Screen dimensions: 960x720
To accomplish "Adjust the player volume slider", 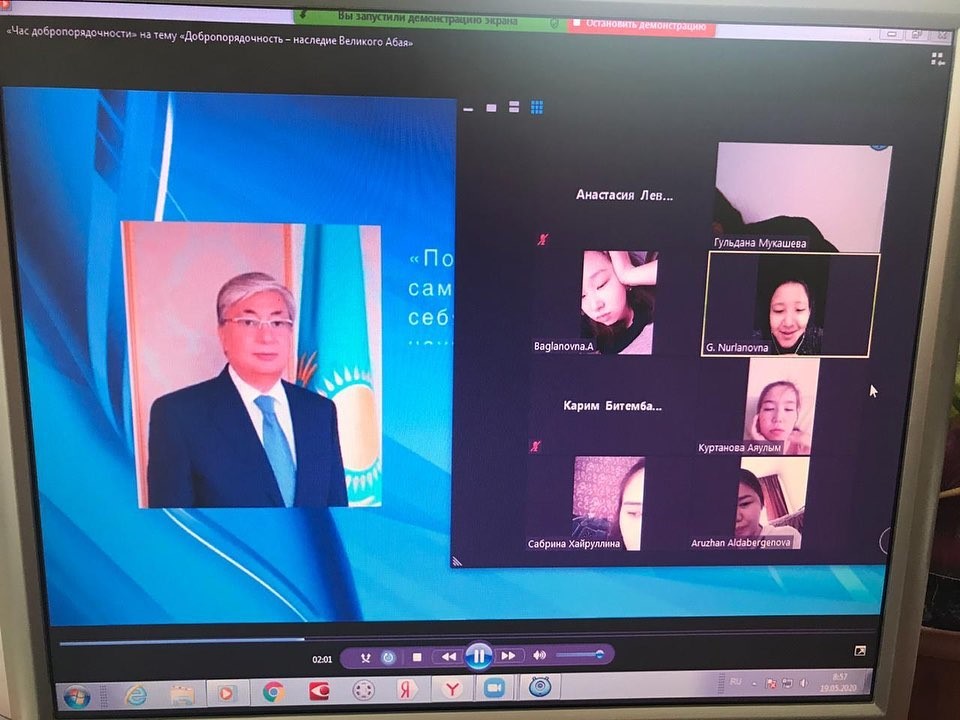I will click(580, 655).
